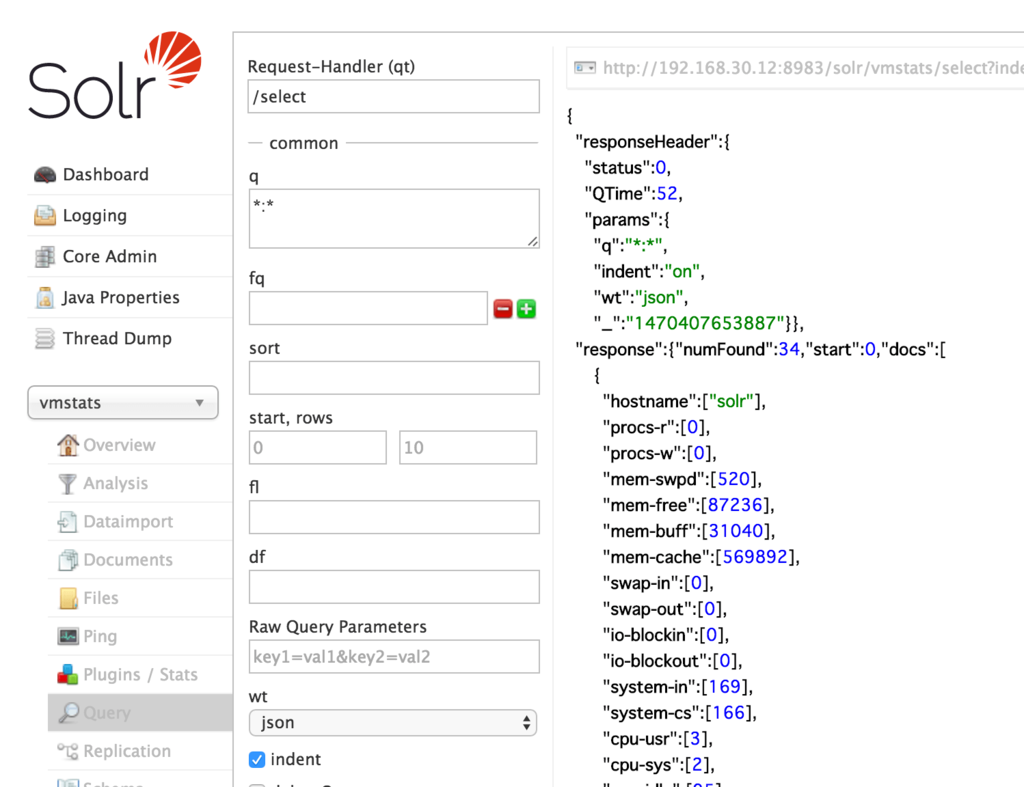Viewport: 1024px width, 787px height.
Task: Add fq row with green plus
Action: click(526, 309)
